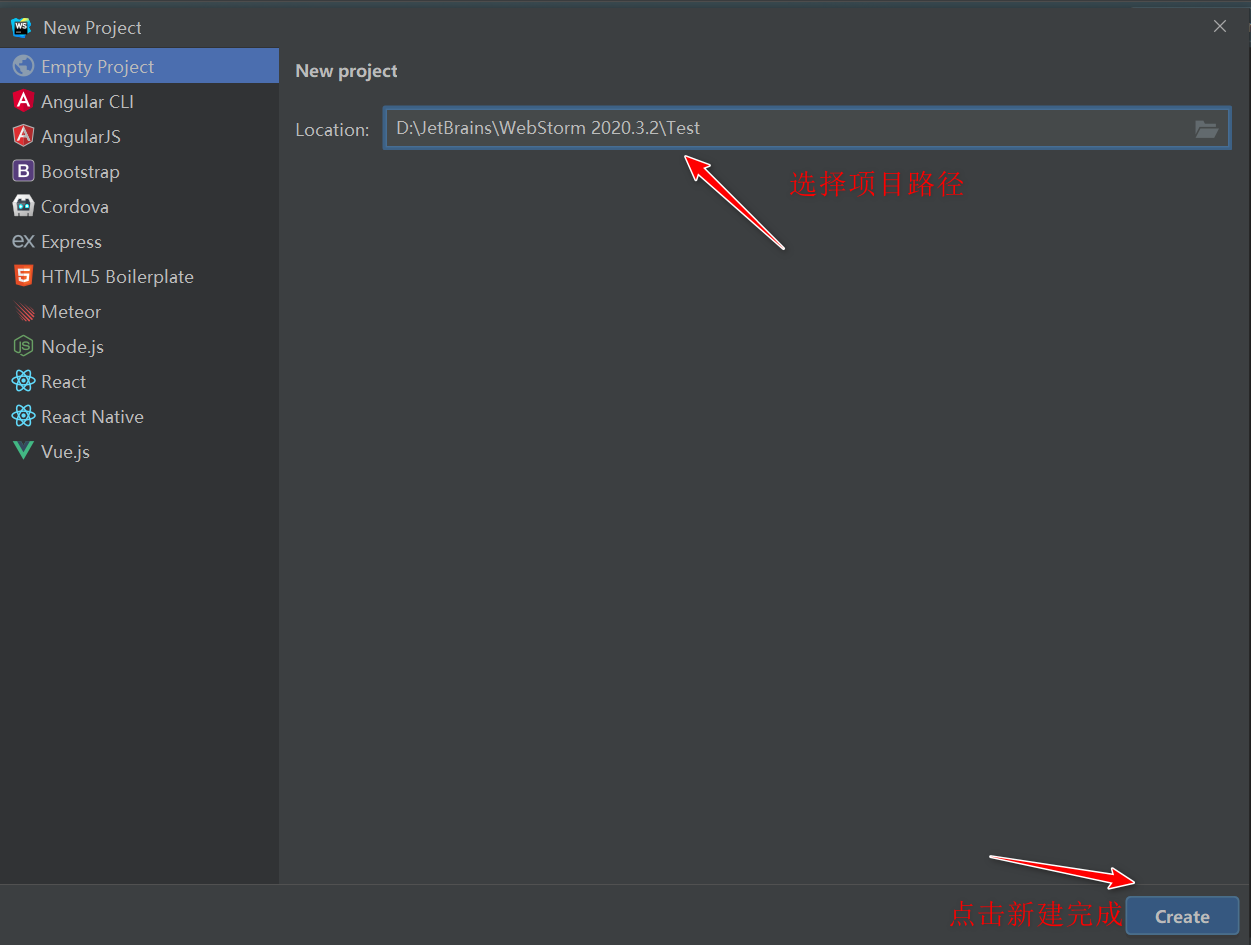Close the New Project dialog
Screen dimensions: 1251x945
click(1219, 26)
